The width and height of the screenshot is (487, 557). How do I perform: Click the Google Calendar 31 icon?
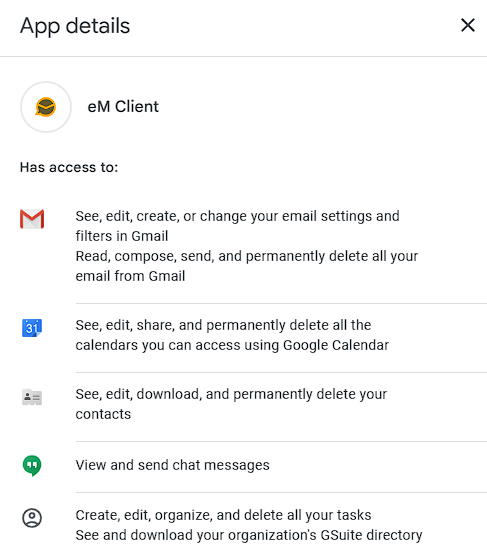(x=32, y=328)
